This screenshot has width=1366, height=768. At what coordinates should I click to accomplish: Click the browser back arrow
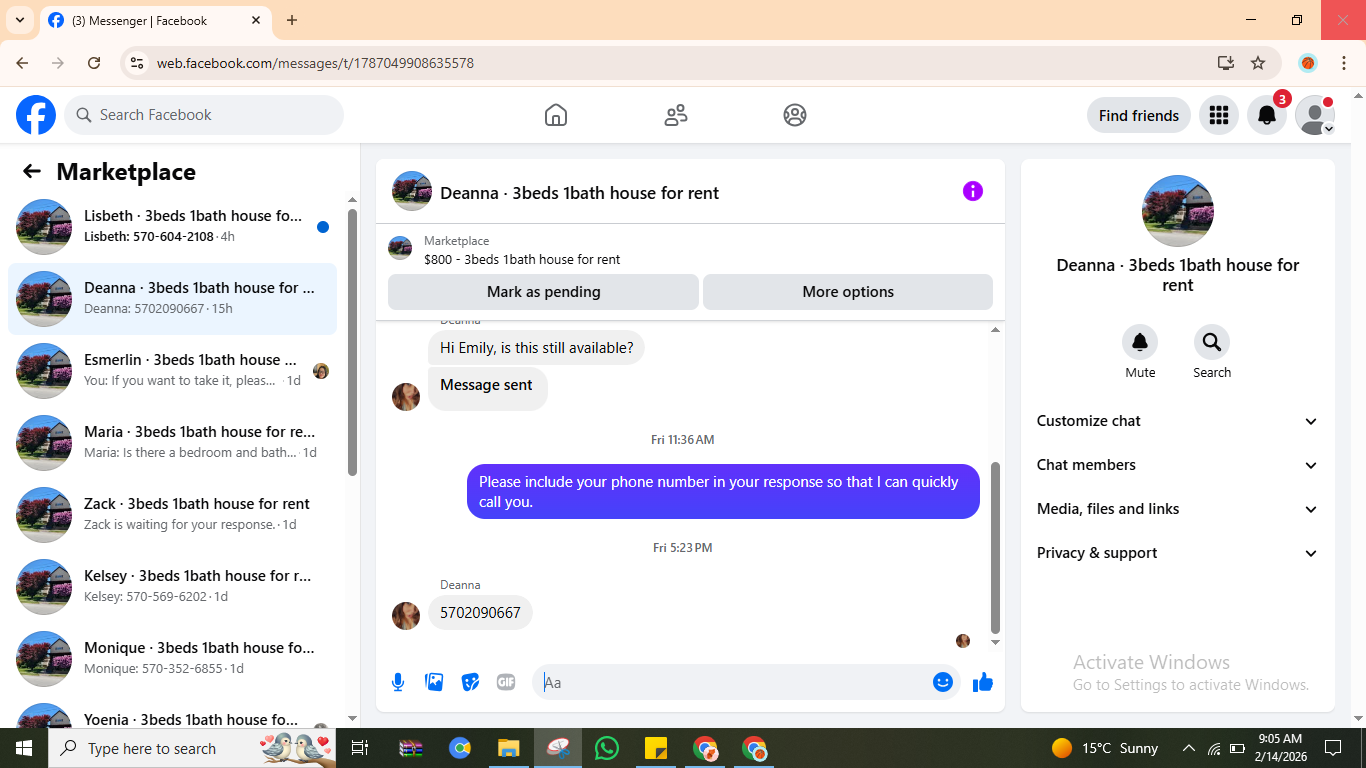tap(22, 63)
